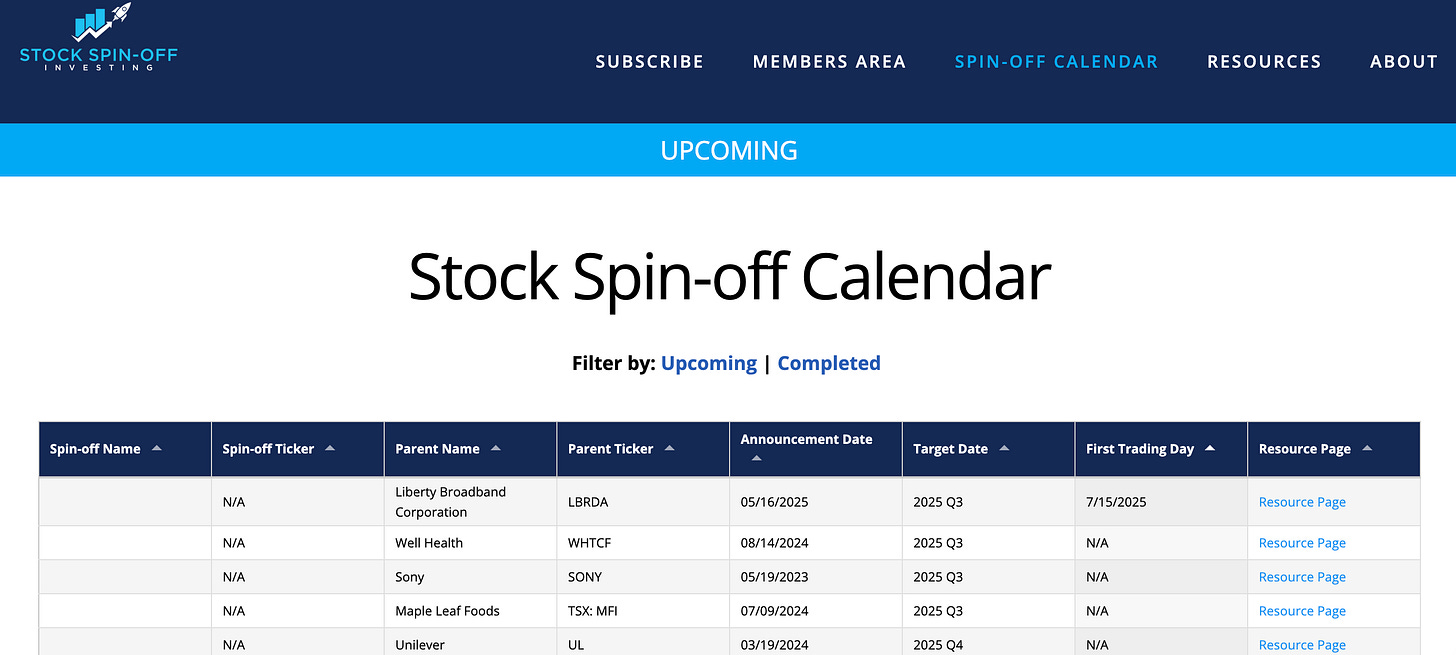Click the Announcement Date header text
Viewport: 1456px width, 655px height.
click(x=806, y=439)
